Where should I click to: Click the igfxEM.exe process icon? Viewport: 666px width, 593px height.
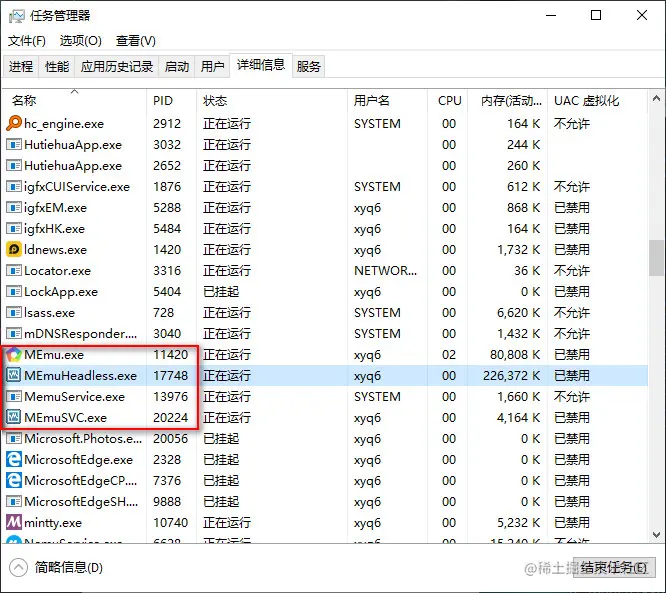[14, 207]
